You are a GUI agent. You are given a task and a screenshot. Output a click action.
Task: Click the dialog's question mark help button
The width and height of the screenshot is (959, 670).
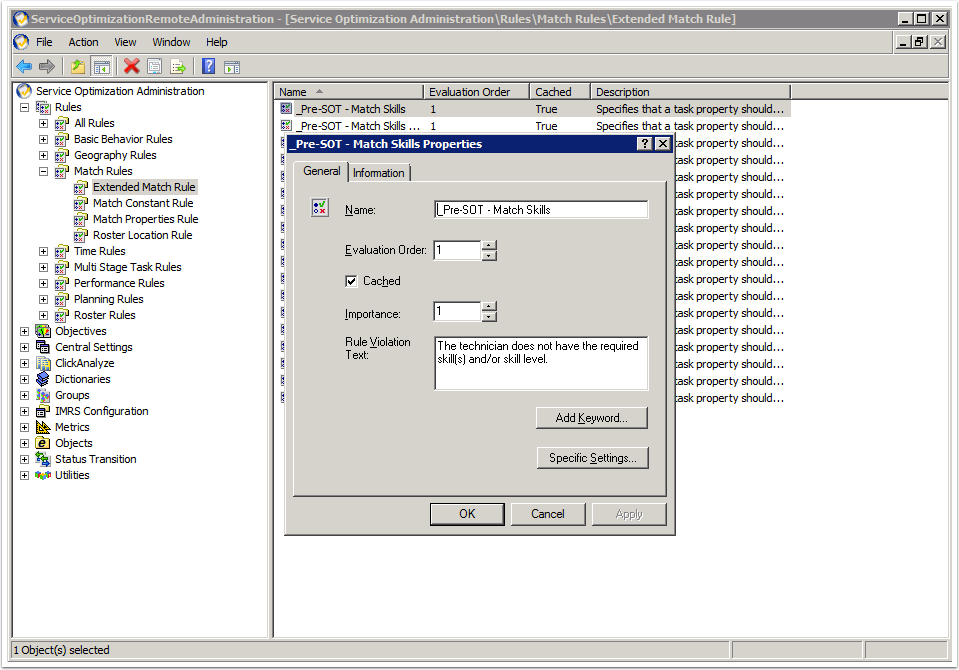[x=644, y=144]
